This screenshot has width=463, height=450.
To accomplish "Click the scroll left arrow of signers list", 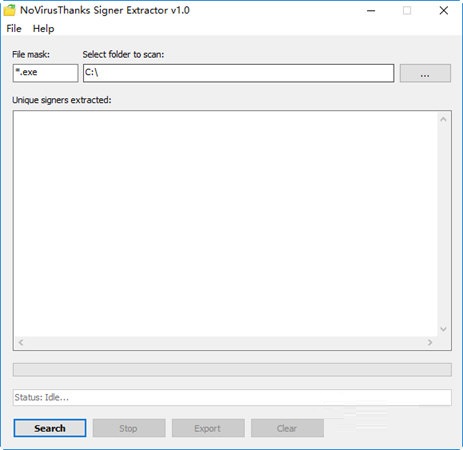I will pyautogui.click(x=21, y=342).
